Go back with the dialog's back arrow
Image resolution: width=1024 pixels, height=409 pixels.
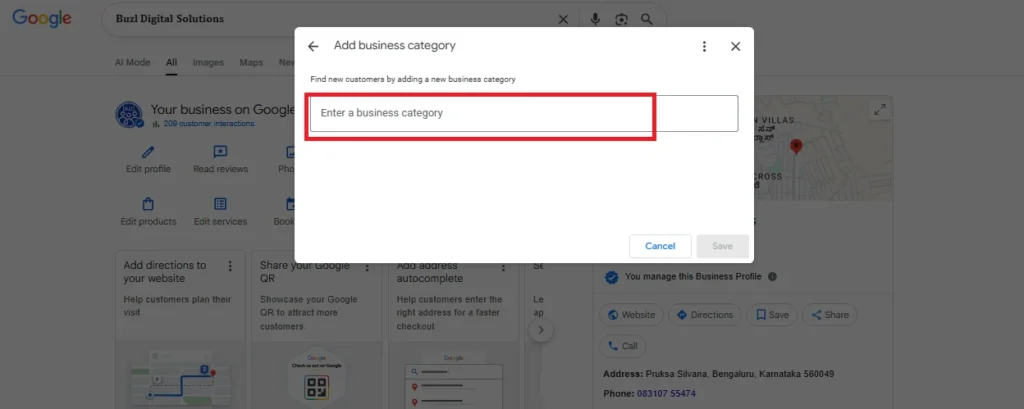coord(313,46)
